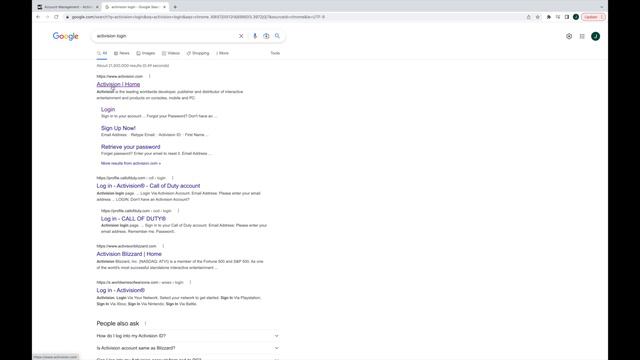Switch to the Account Management browser tab
Image resolution: width=640 pixels, height=360 pixels.
pos(67,7)
